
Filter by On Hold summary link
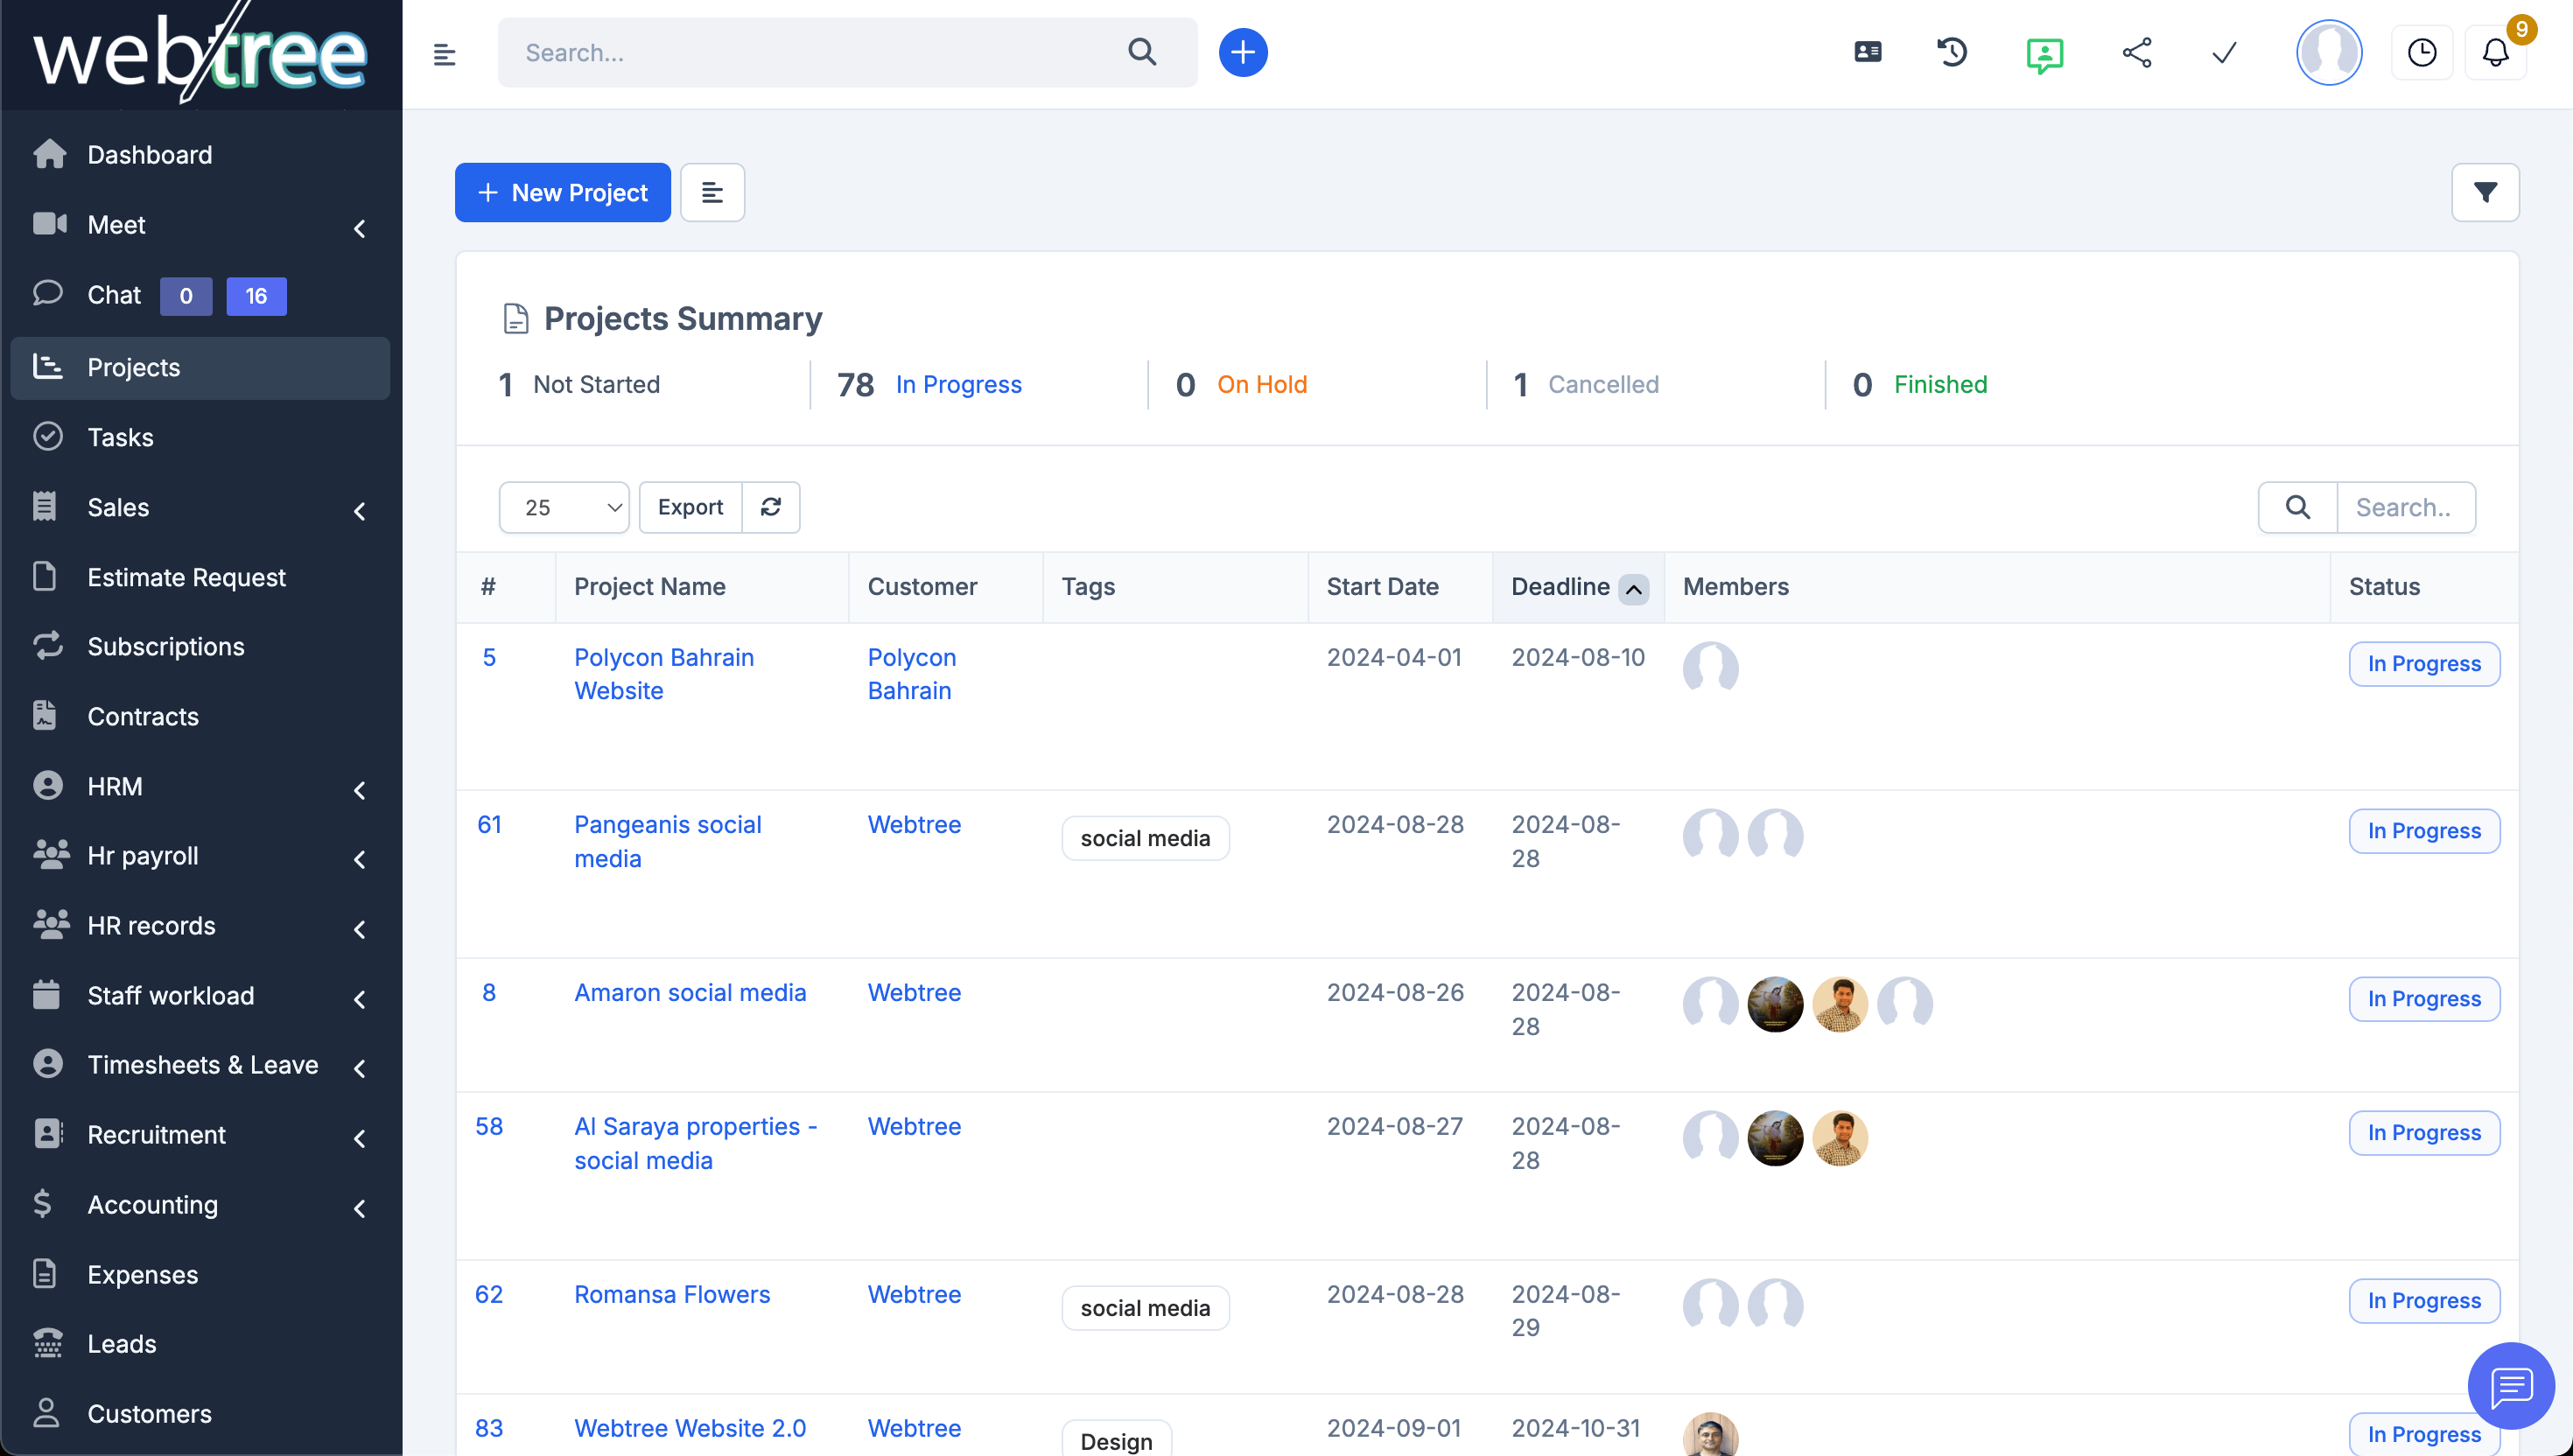[1262, 384]
